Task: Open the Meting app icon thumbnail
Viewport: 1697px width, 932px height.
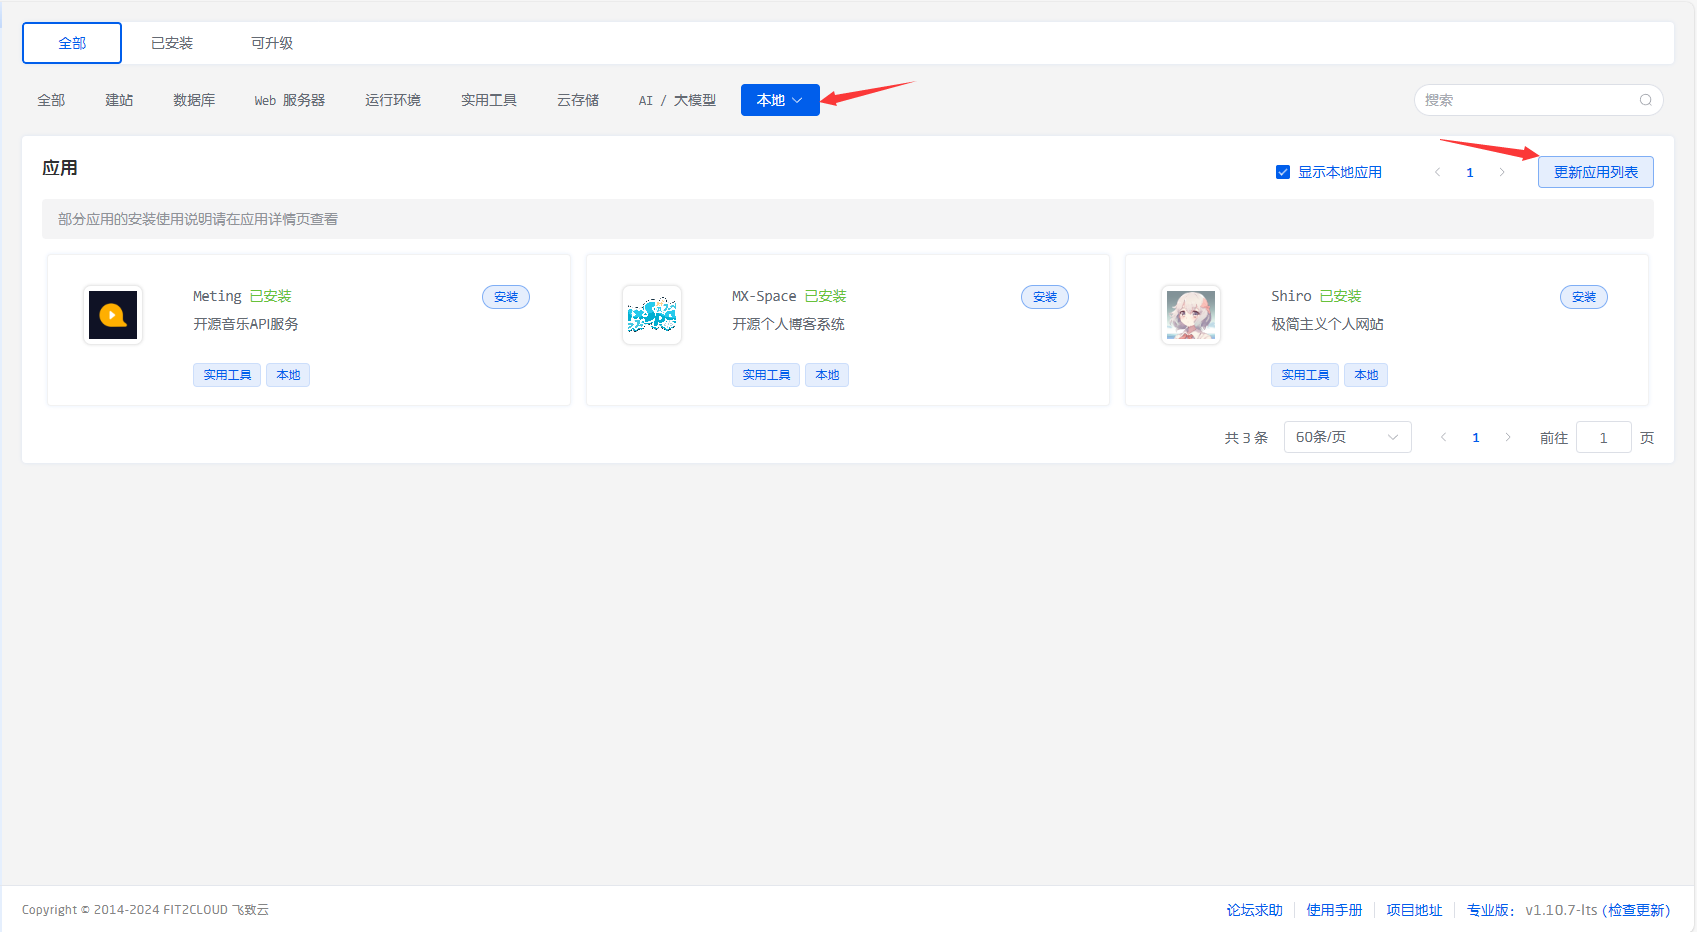Action: [113, 314]
